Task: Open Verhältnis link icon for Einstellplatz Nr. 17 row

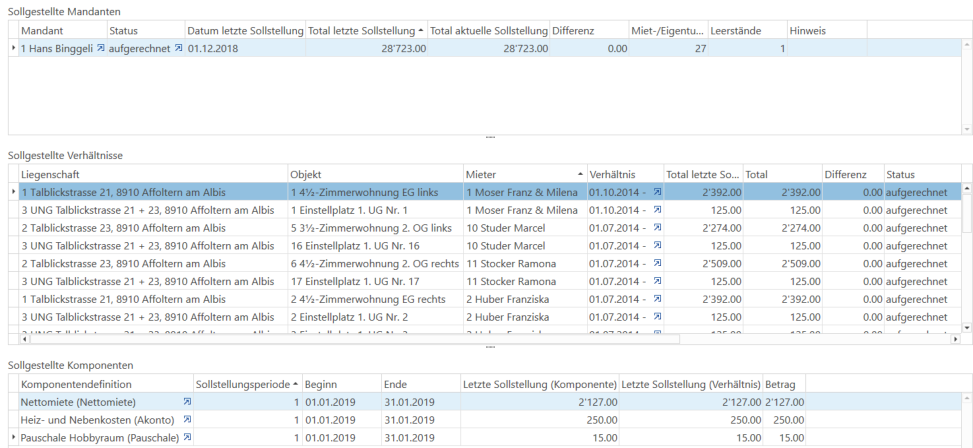Action: pos(658,282)
